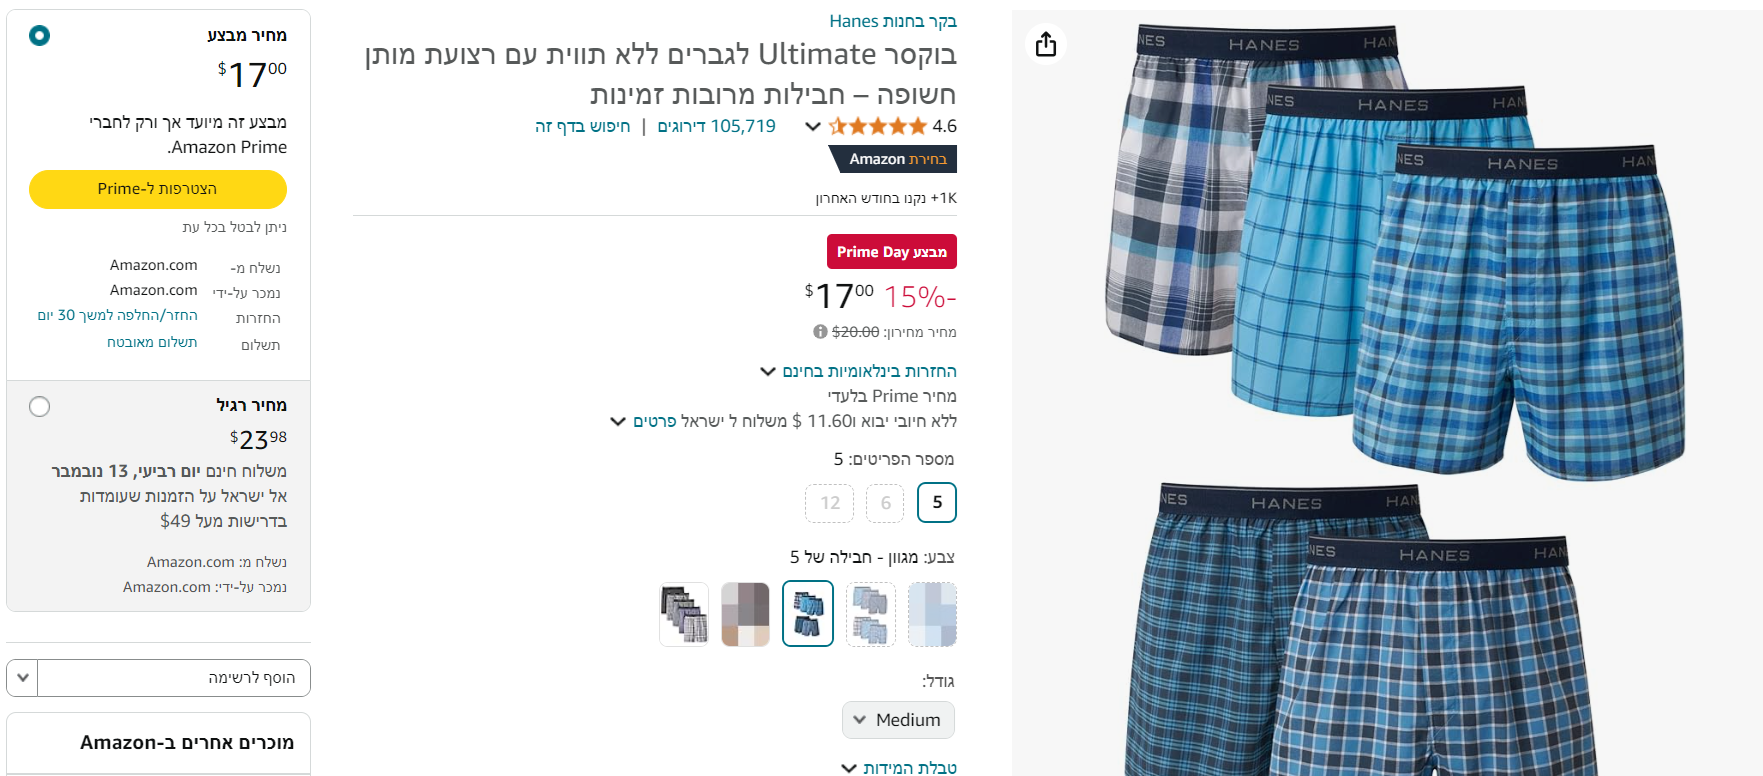Click the info icon beside $20.00 list price
This screenshot has width=1763, height=776.
click(x=820, y=332)
